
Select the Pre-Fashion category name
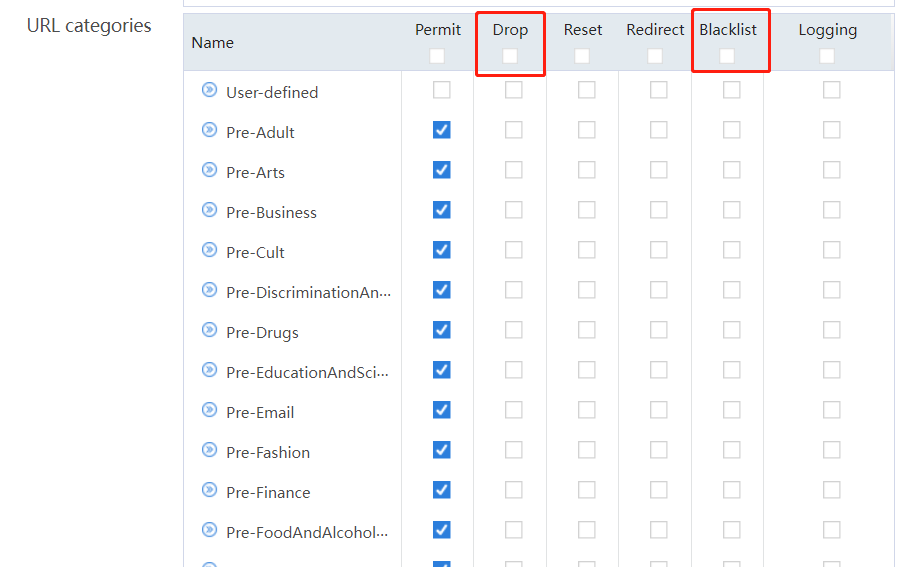click(268, 453)
